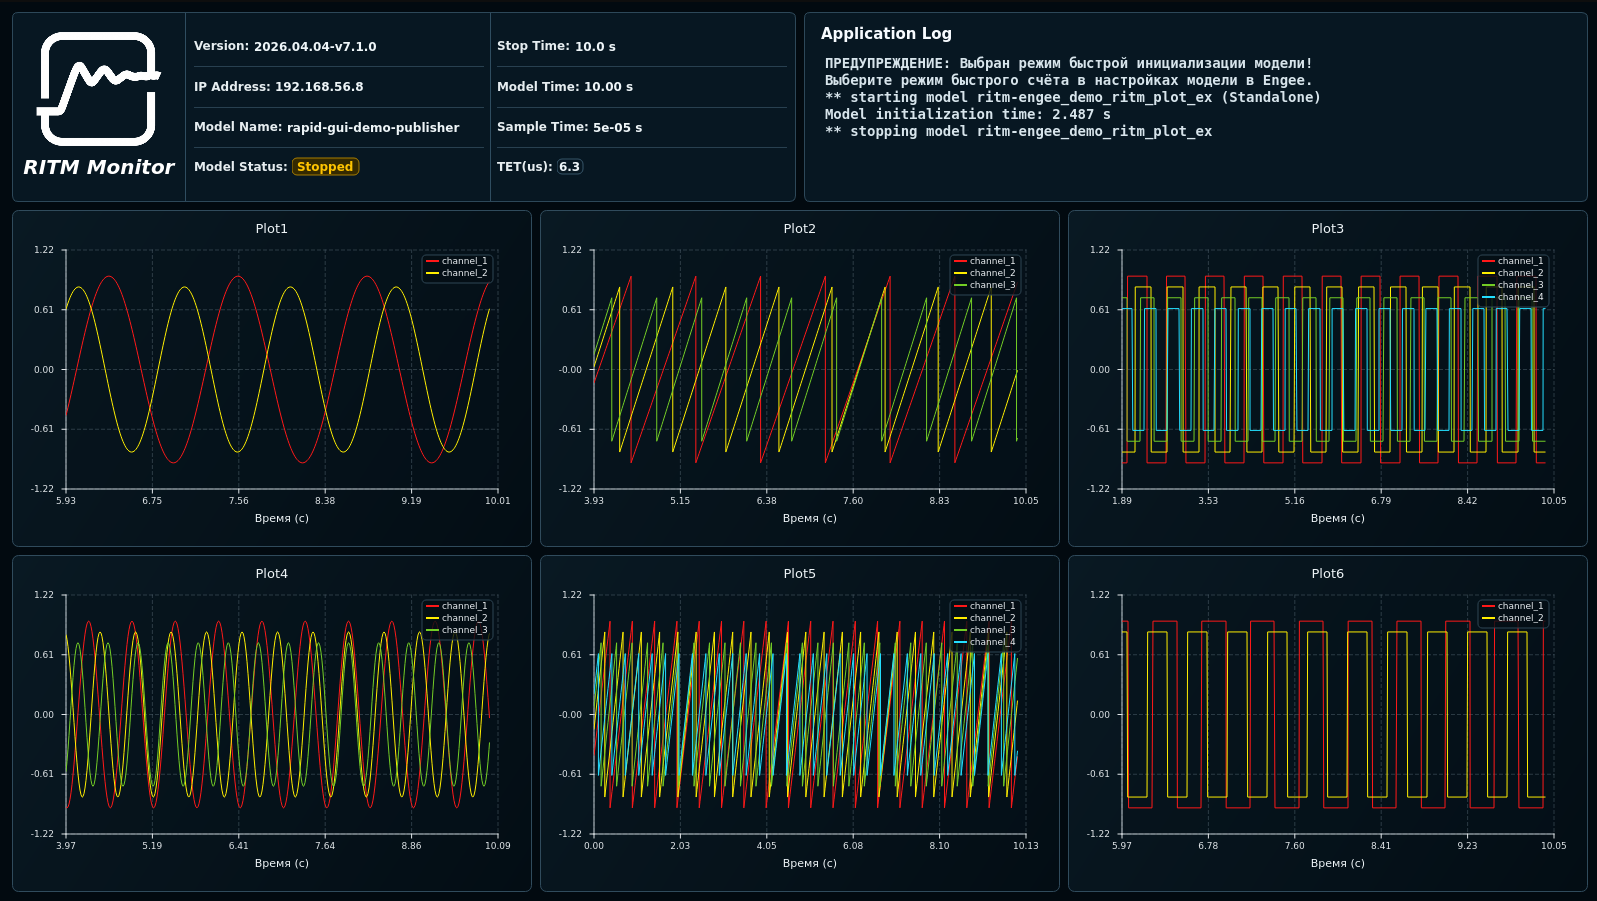Toggle channel_1 in the Plot1 legend
1597x901 pixels.
point(457,261)
